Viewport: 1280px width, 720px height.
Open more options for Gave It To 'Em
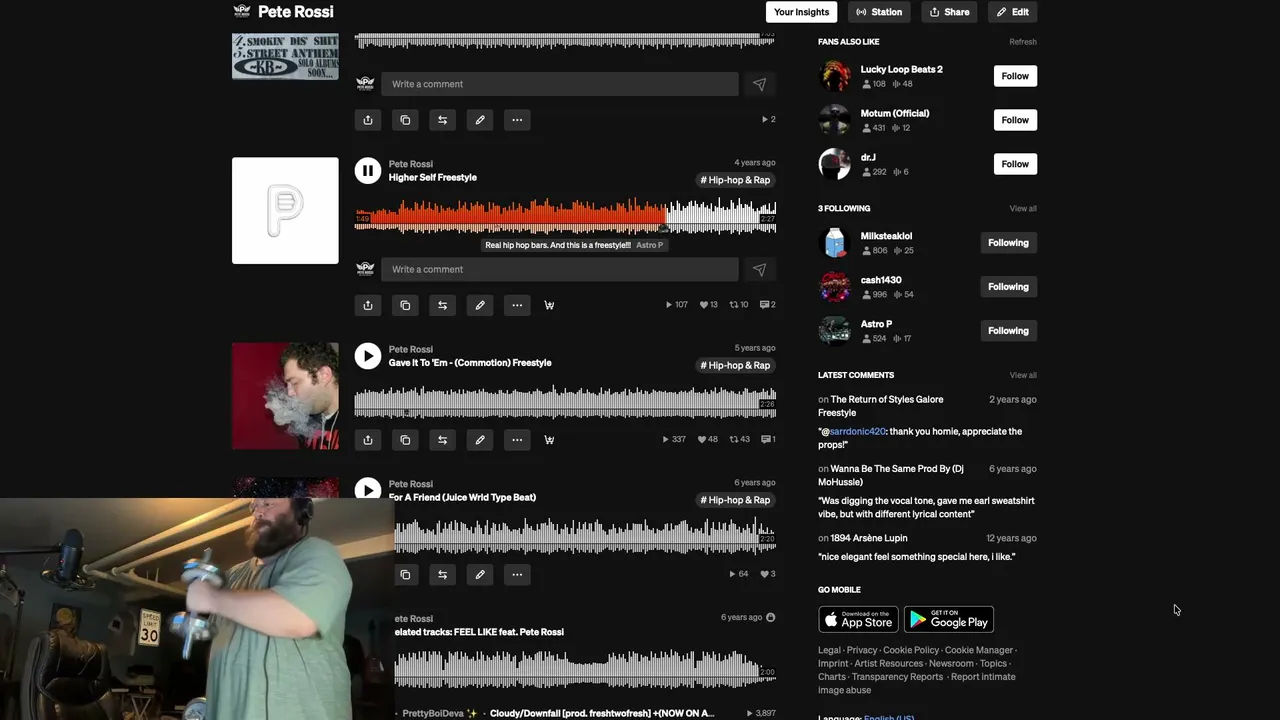point(517,440)
